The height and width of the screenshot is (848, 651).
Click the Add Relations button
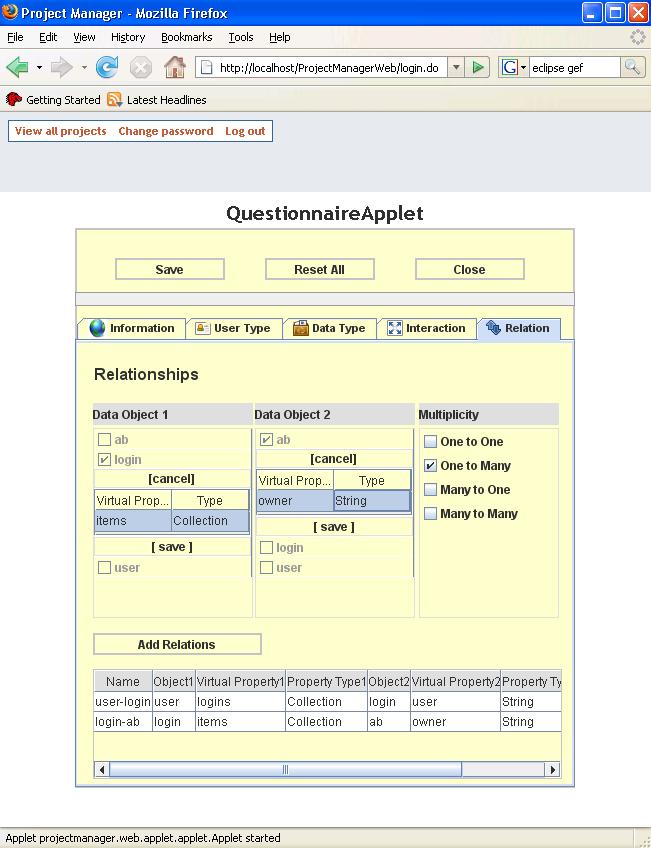[177, 644]
